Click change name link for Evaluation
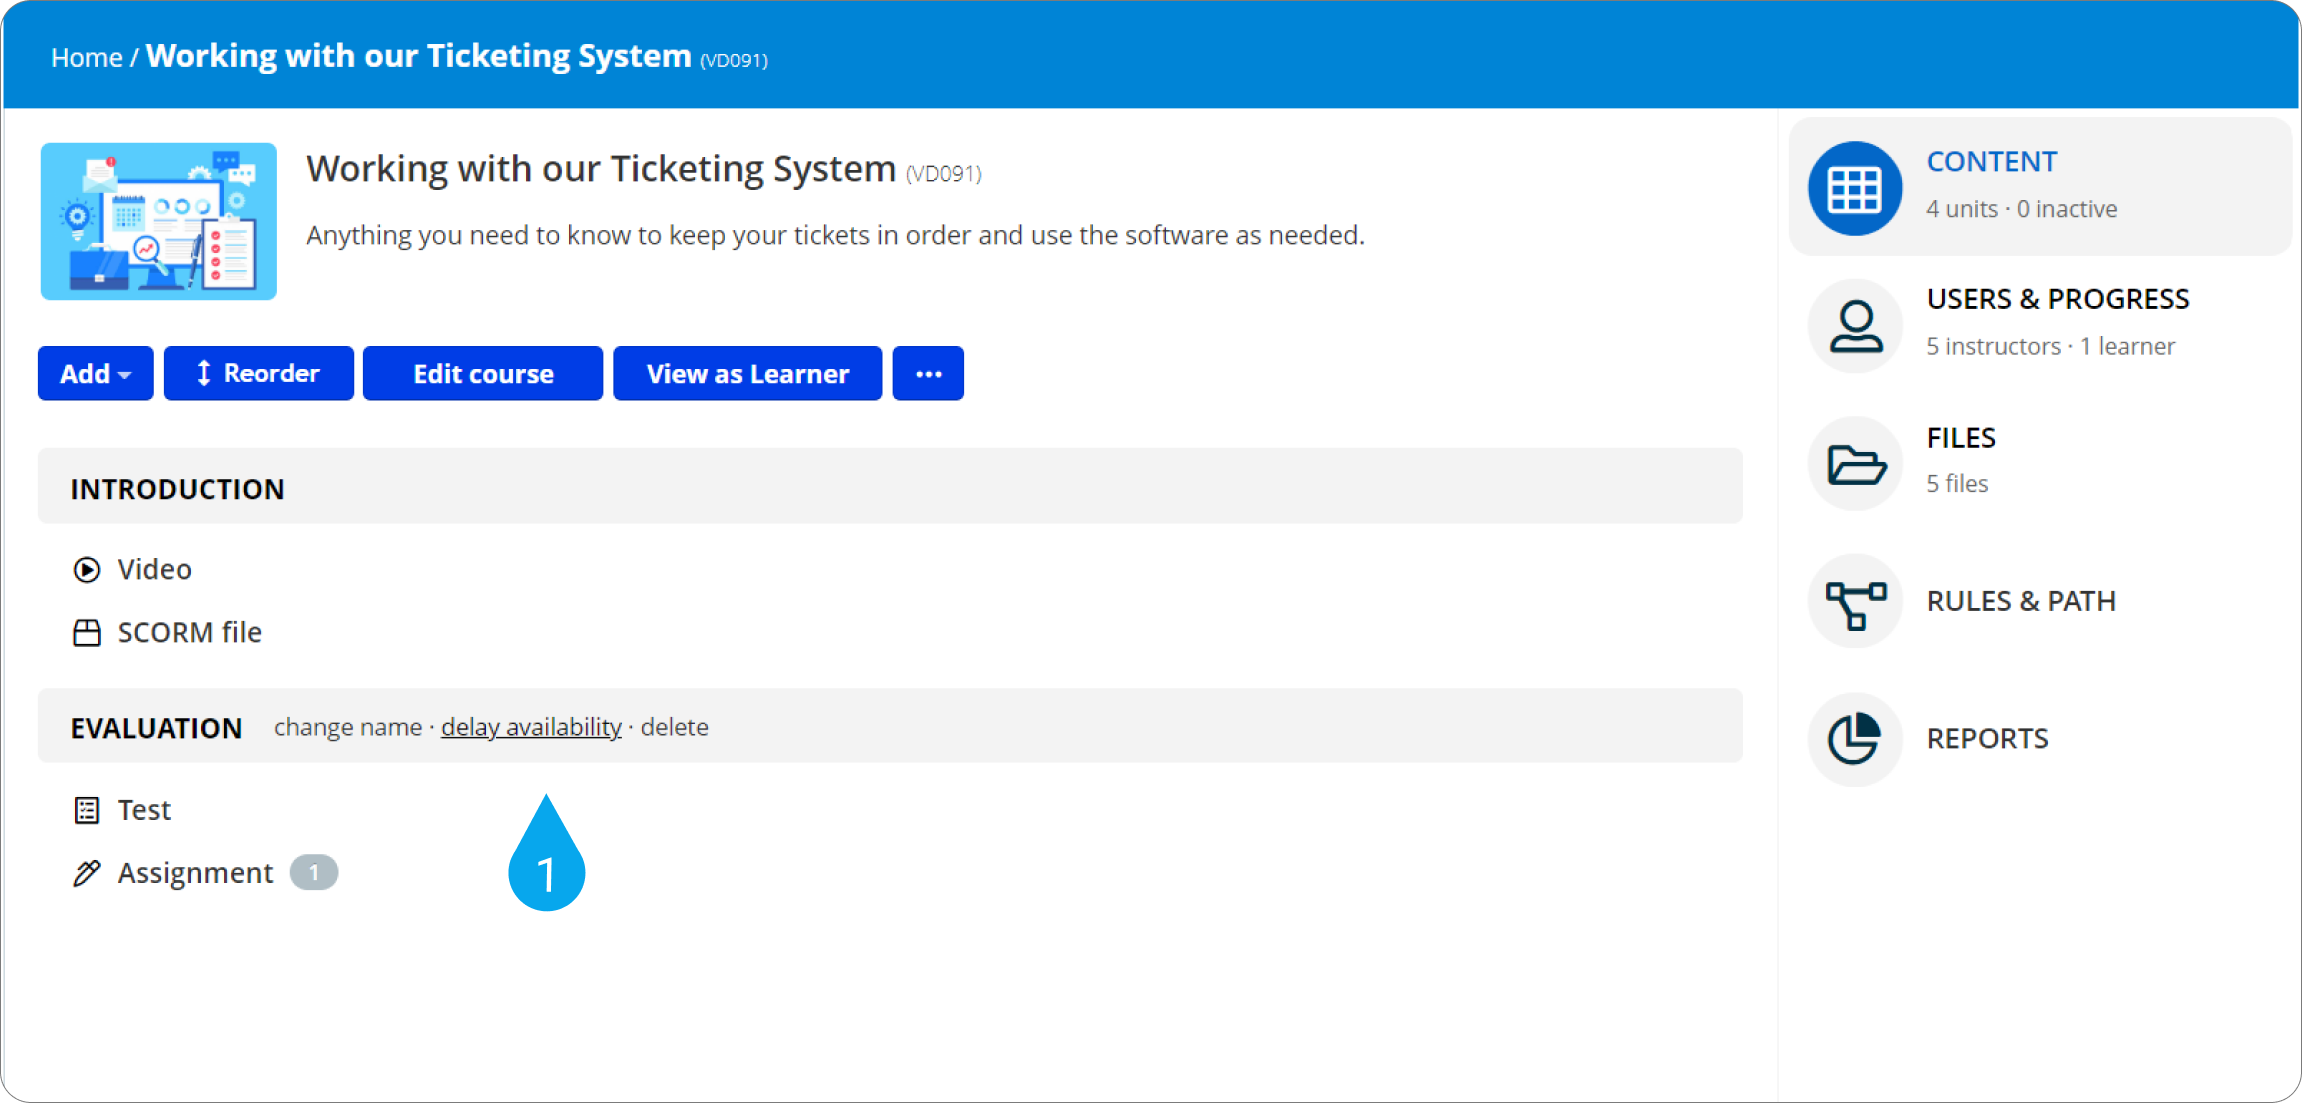 coord(348,727)
